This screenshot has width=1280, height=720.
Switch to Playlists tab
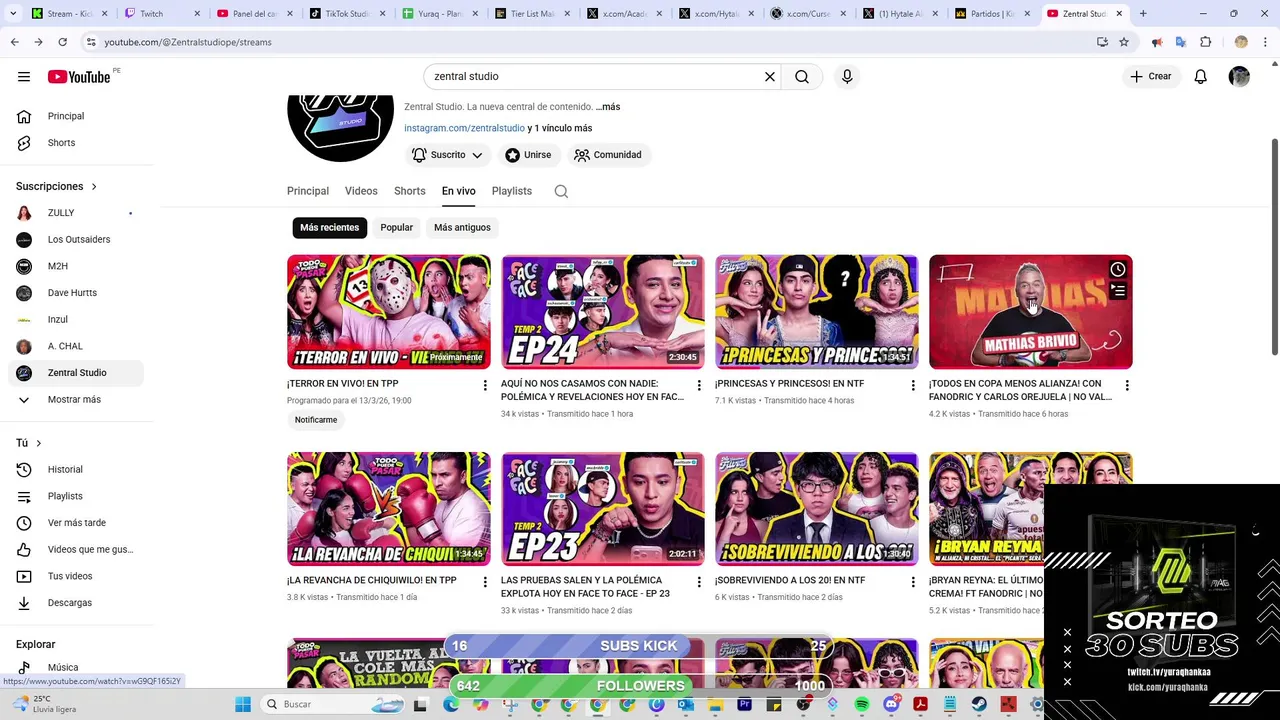[511, 191]
